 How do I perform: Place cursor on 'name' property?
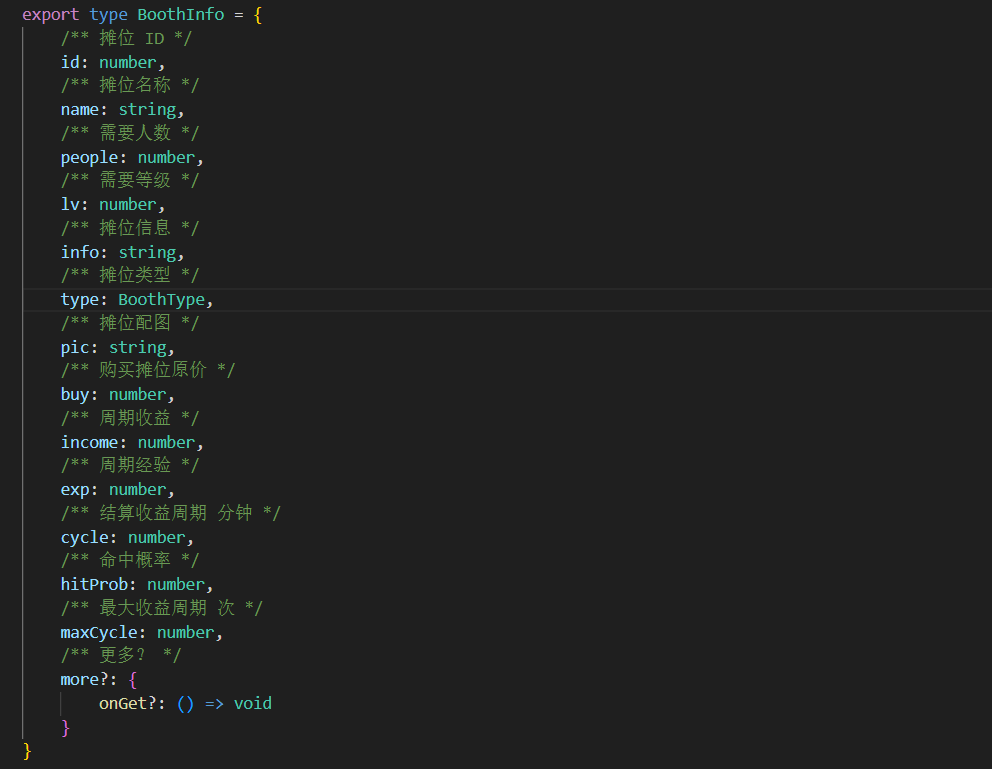80,109
